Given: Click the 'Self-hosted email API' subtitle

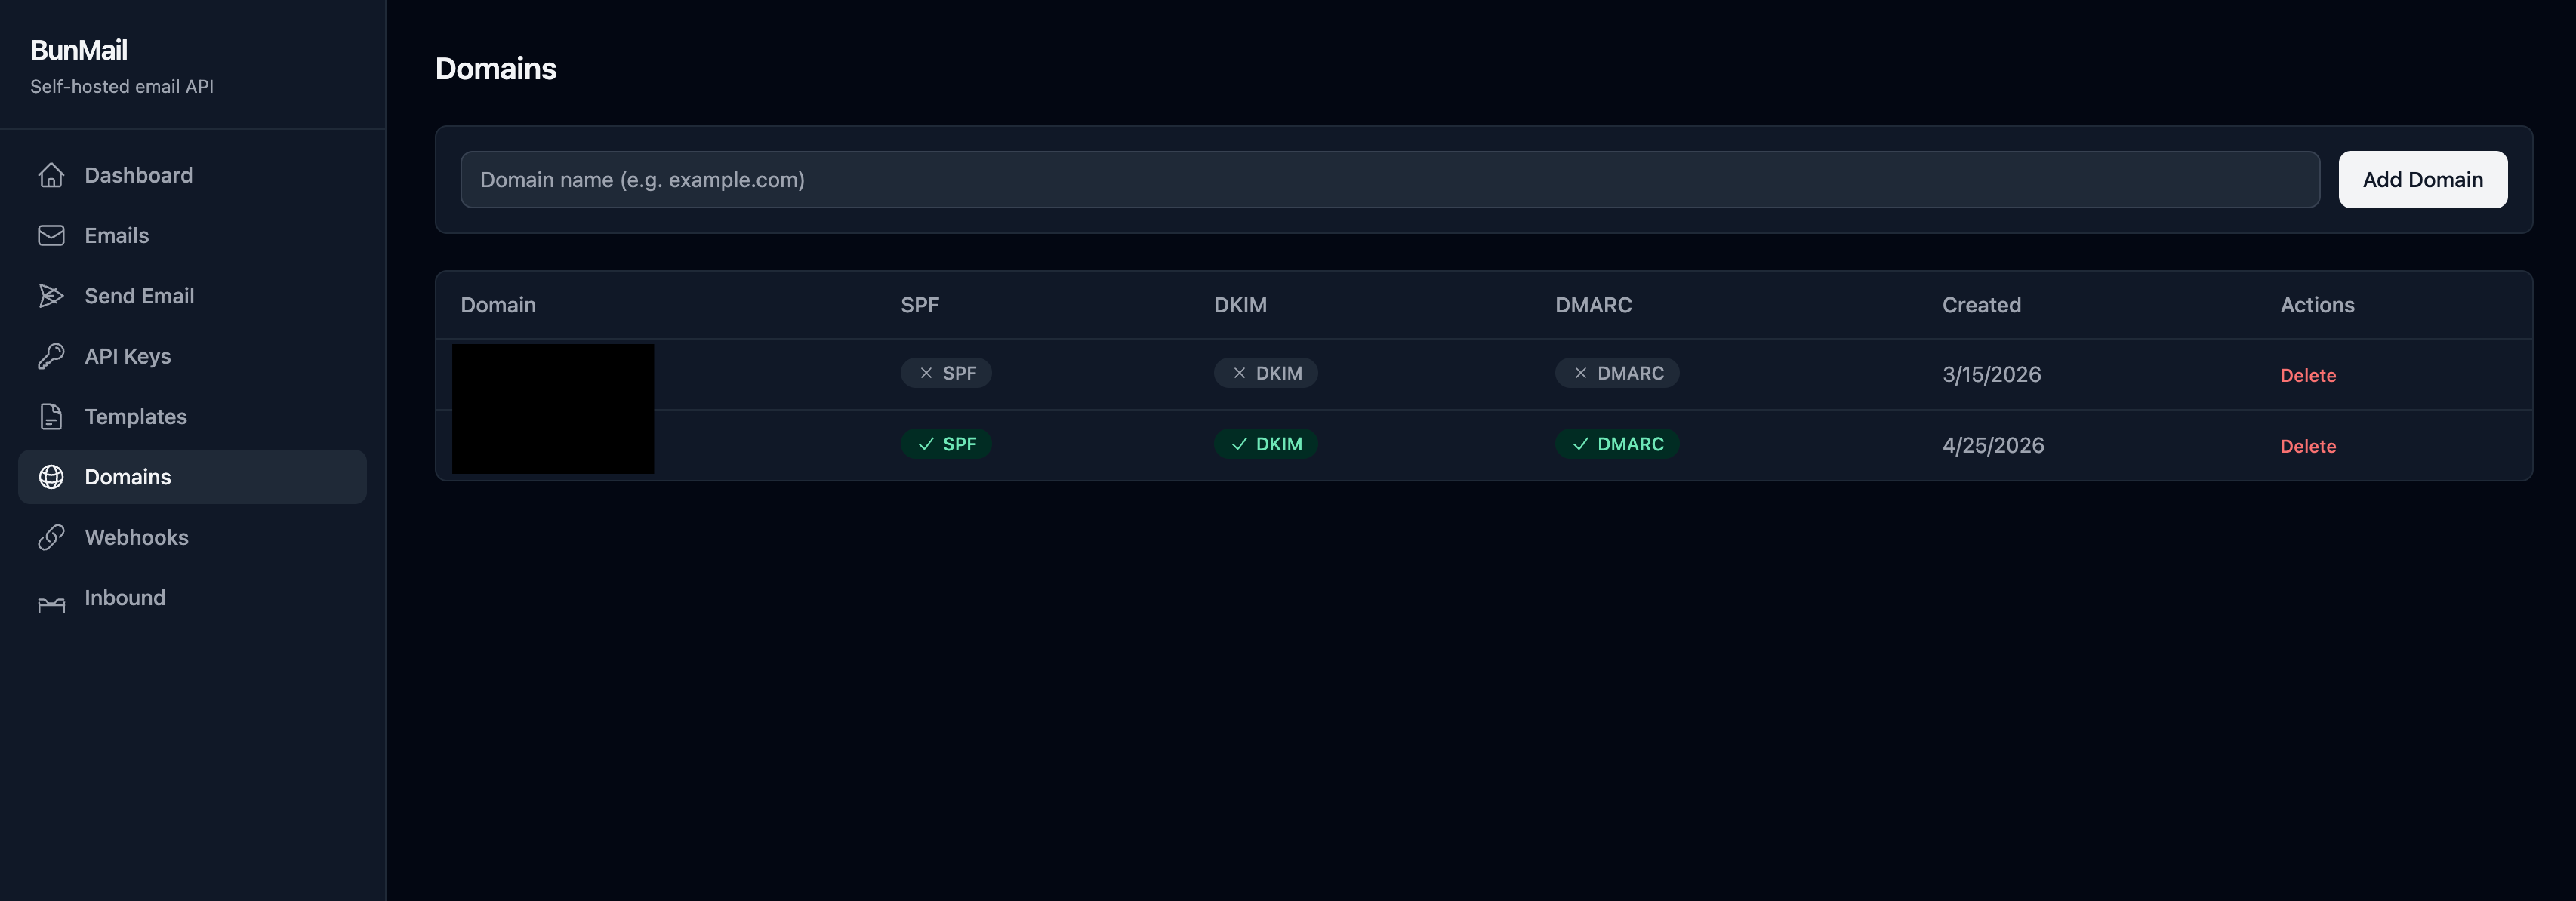Looking at the screenshot, I should pos(122,87).
